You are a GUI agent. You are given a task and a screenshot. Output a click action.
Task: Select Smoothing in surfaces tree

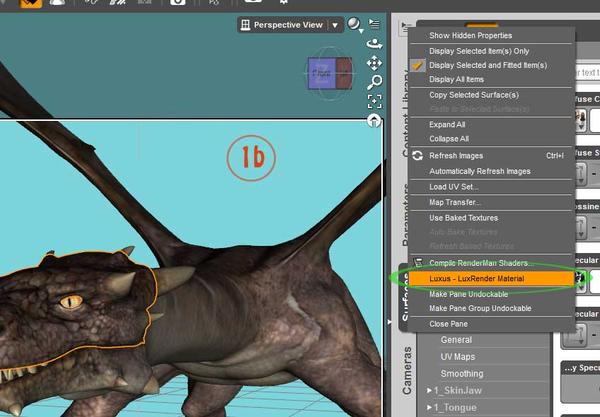[x=462, y=373]
